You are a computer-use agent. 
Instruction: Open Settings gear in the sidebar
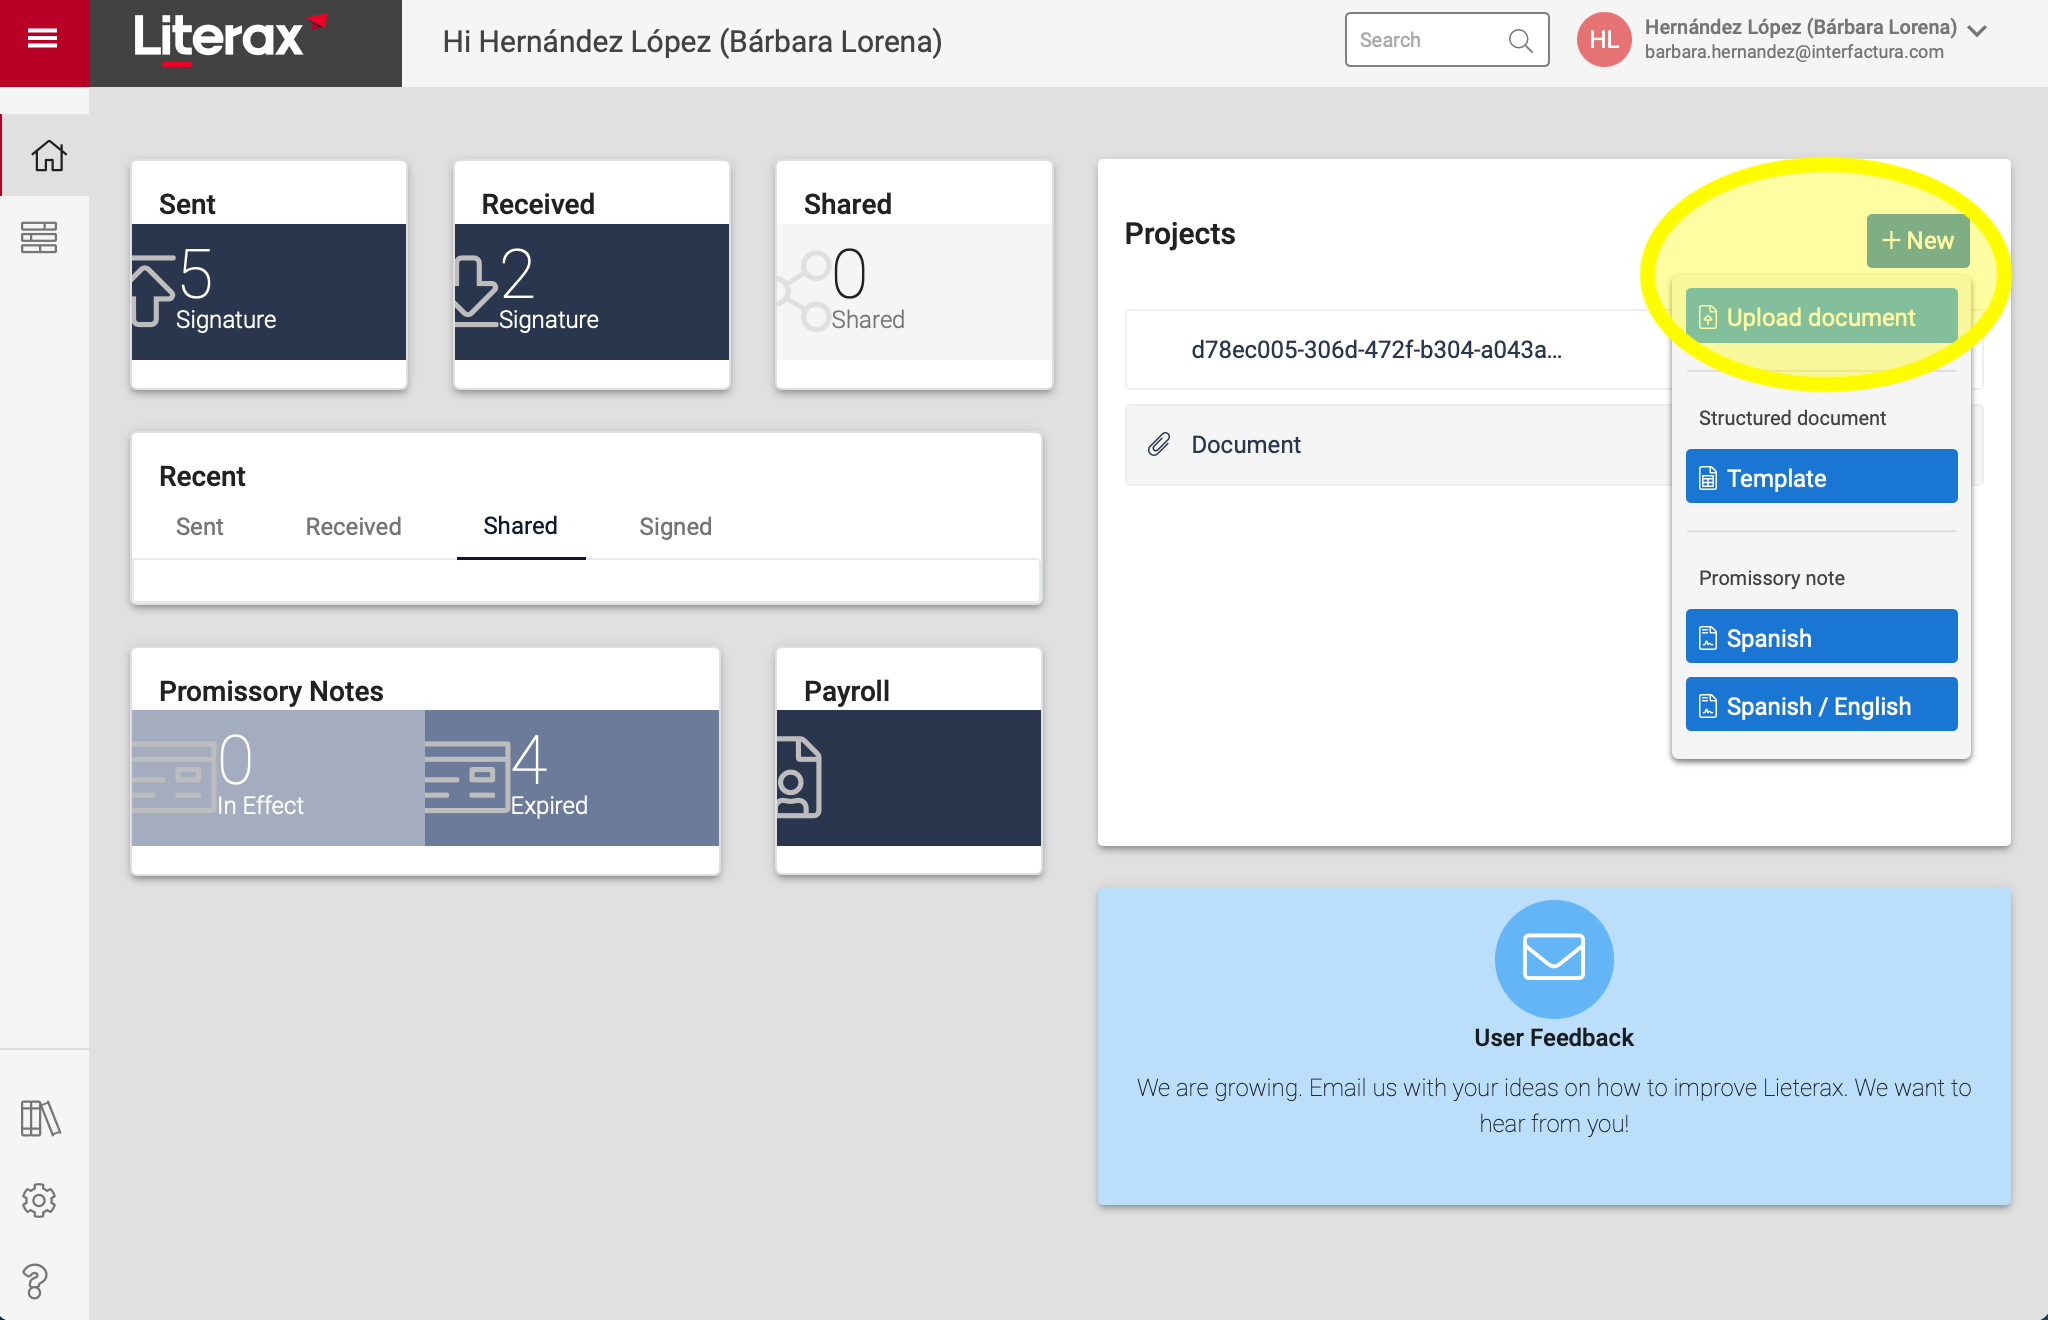click(39, 1200)
